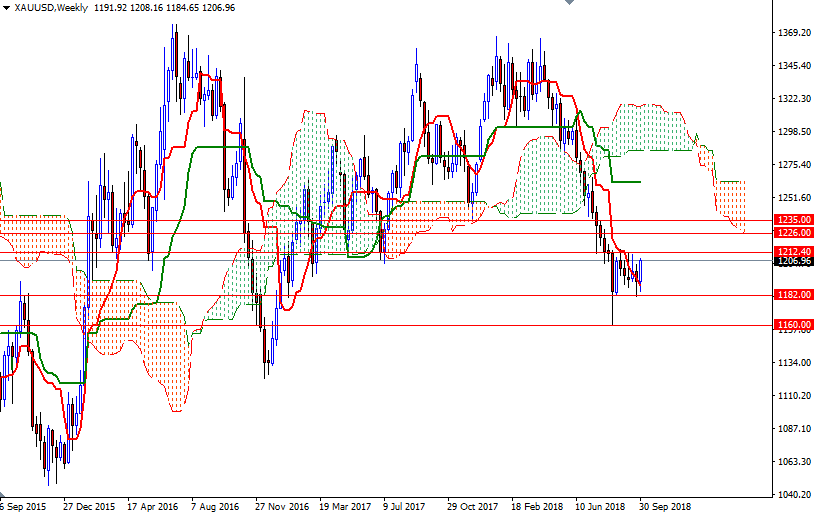Click the gray chart shift marker at top
Image resolution: width=814 pixels, height=514 pixels.
click(569, 2)
